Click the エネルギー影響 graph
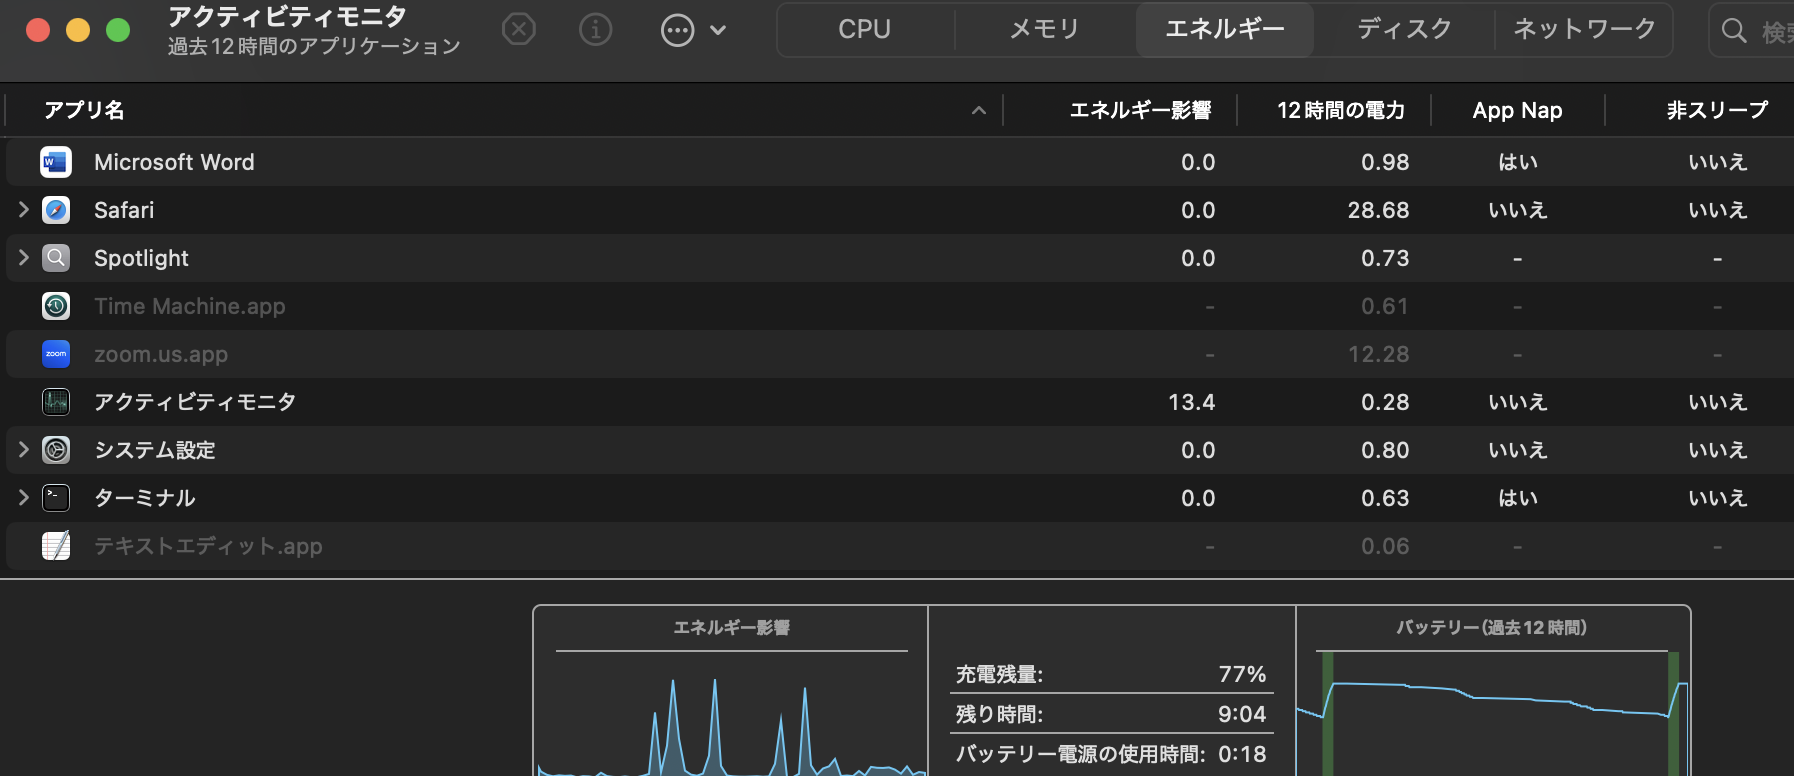The image size is (1794, 776). tap(731, 715)
